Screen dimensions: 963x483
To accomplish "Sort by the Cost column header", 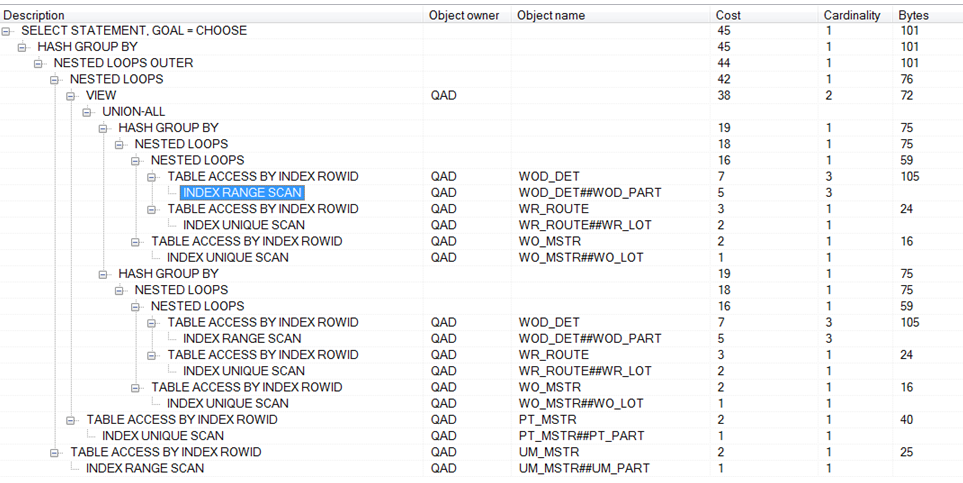I will 729,15.
